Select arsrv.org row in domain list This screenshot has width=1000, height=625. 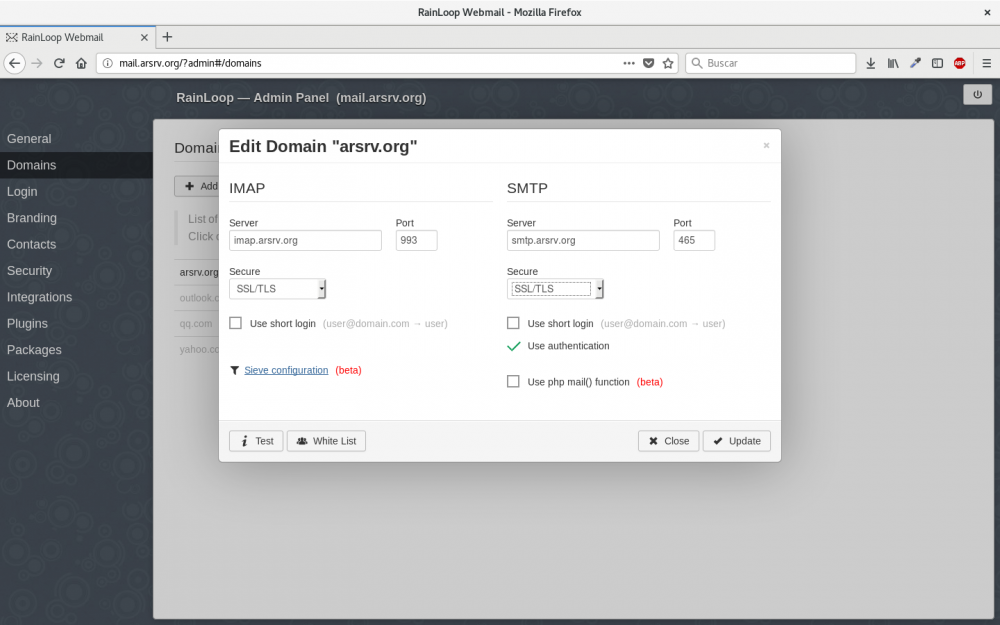(198, 272)
